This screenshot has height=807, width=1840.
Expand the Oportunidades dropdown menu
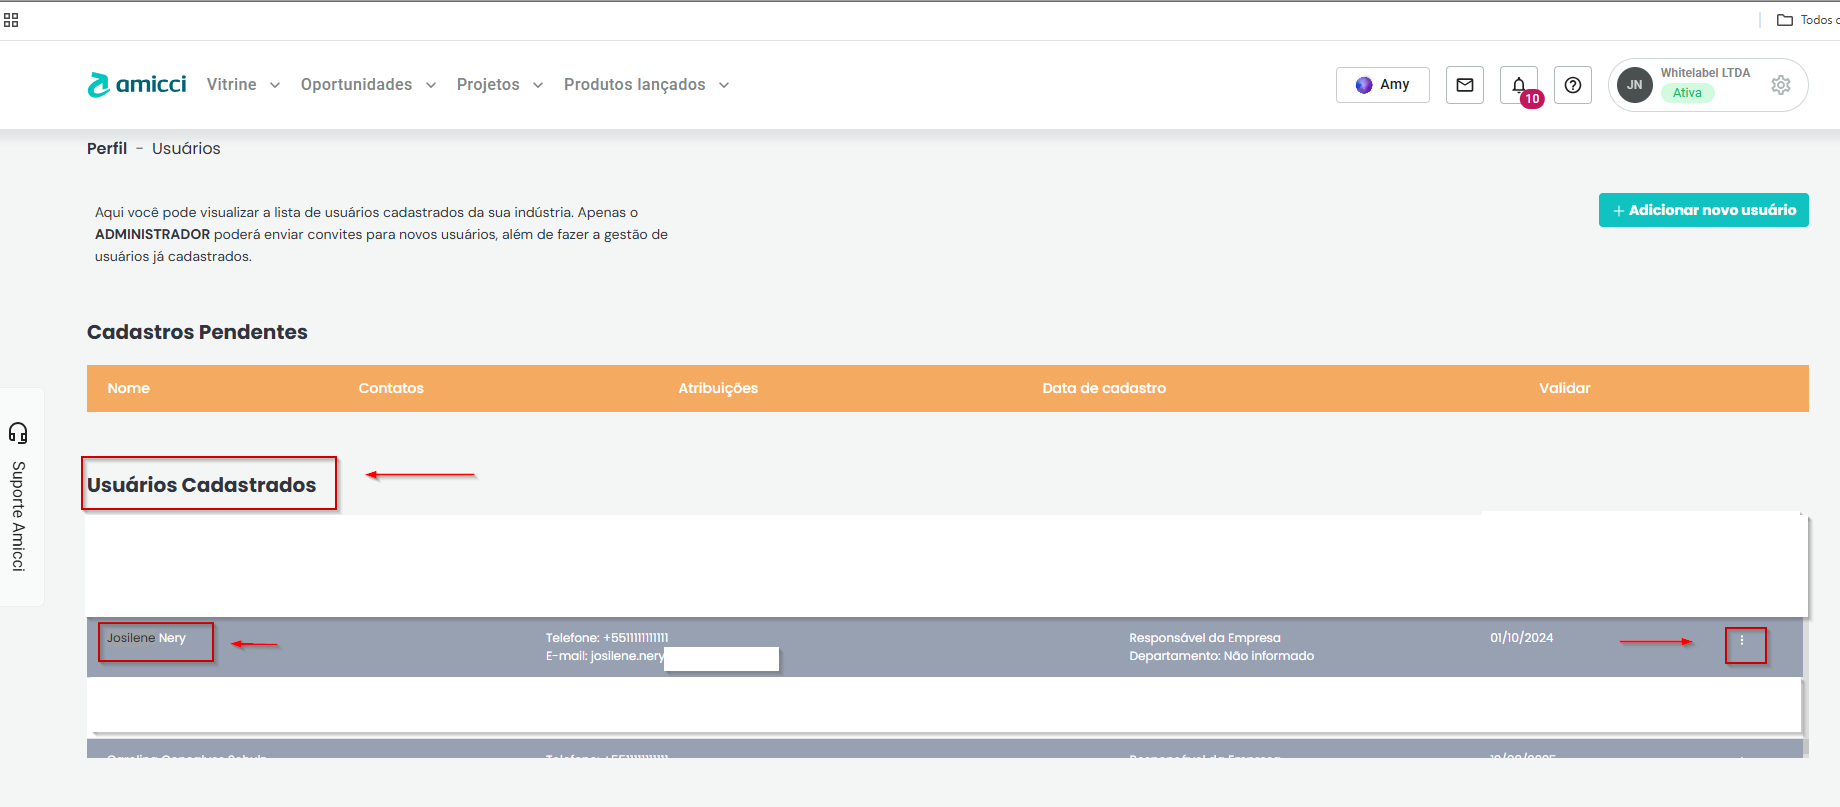tap(368, 85)
